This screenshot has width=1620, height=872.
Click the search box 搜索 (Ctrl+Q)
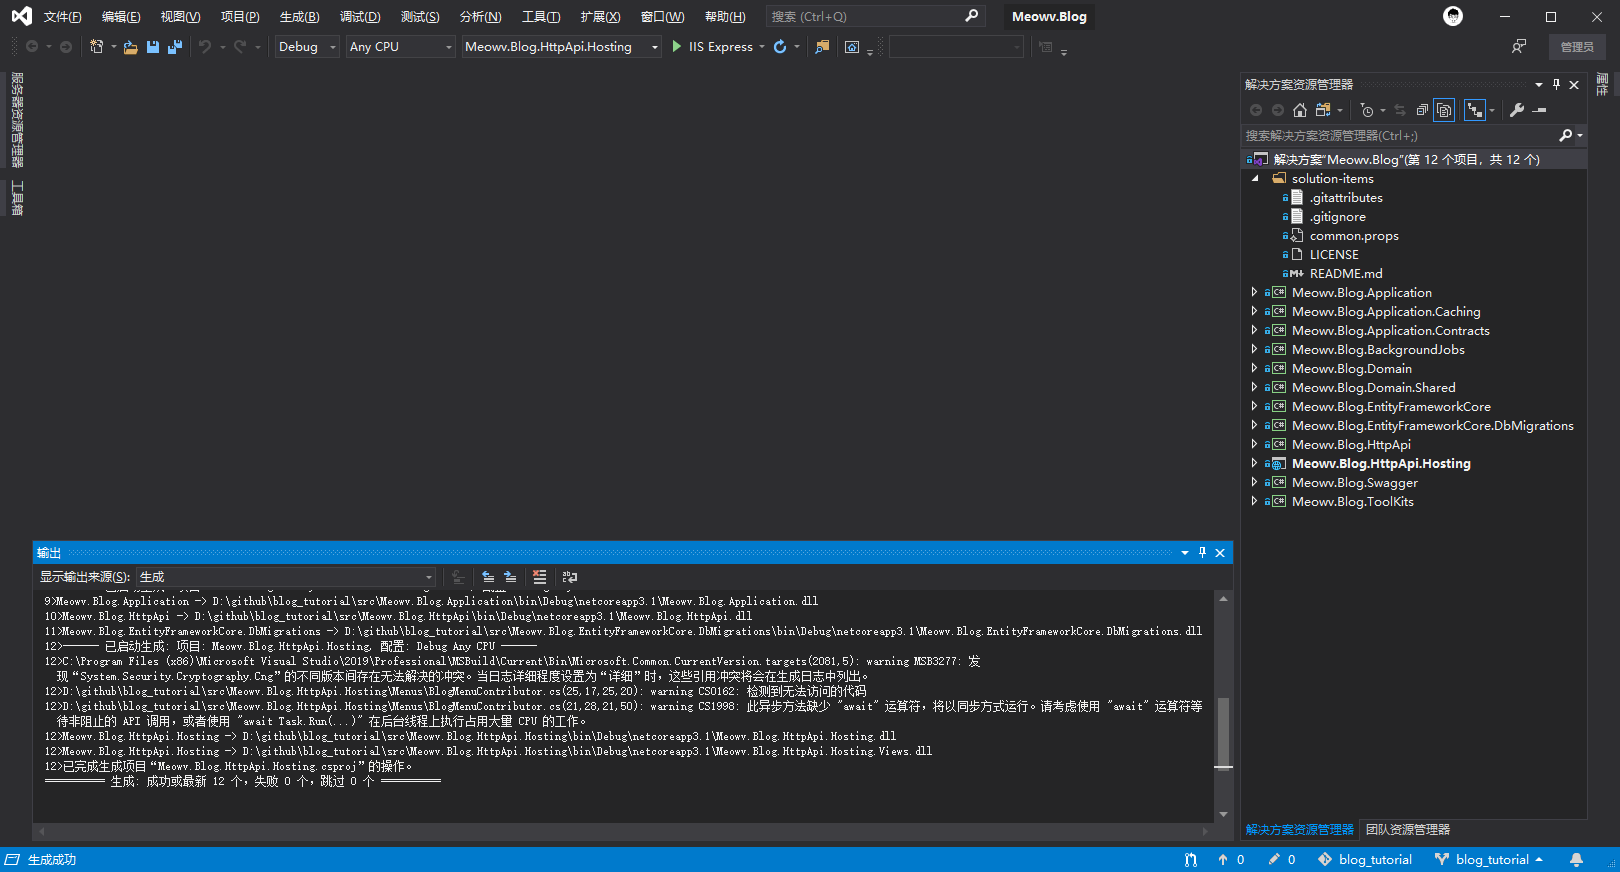click(876, 17)
